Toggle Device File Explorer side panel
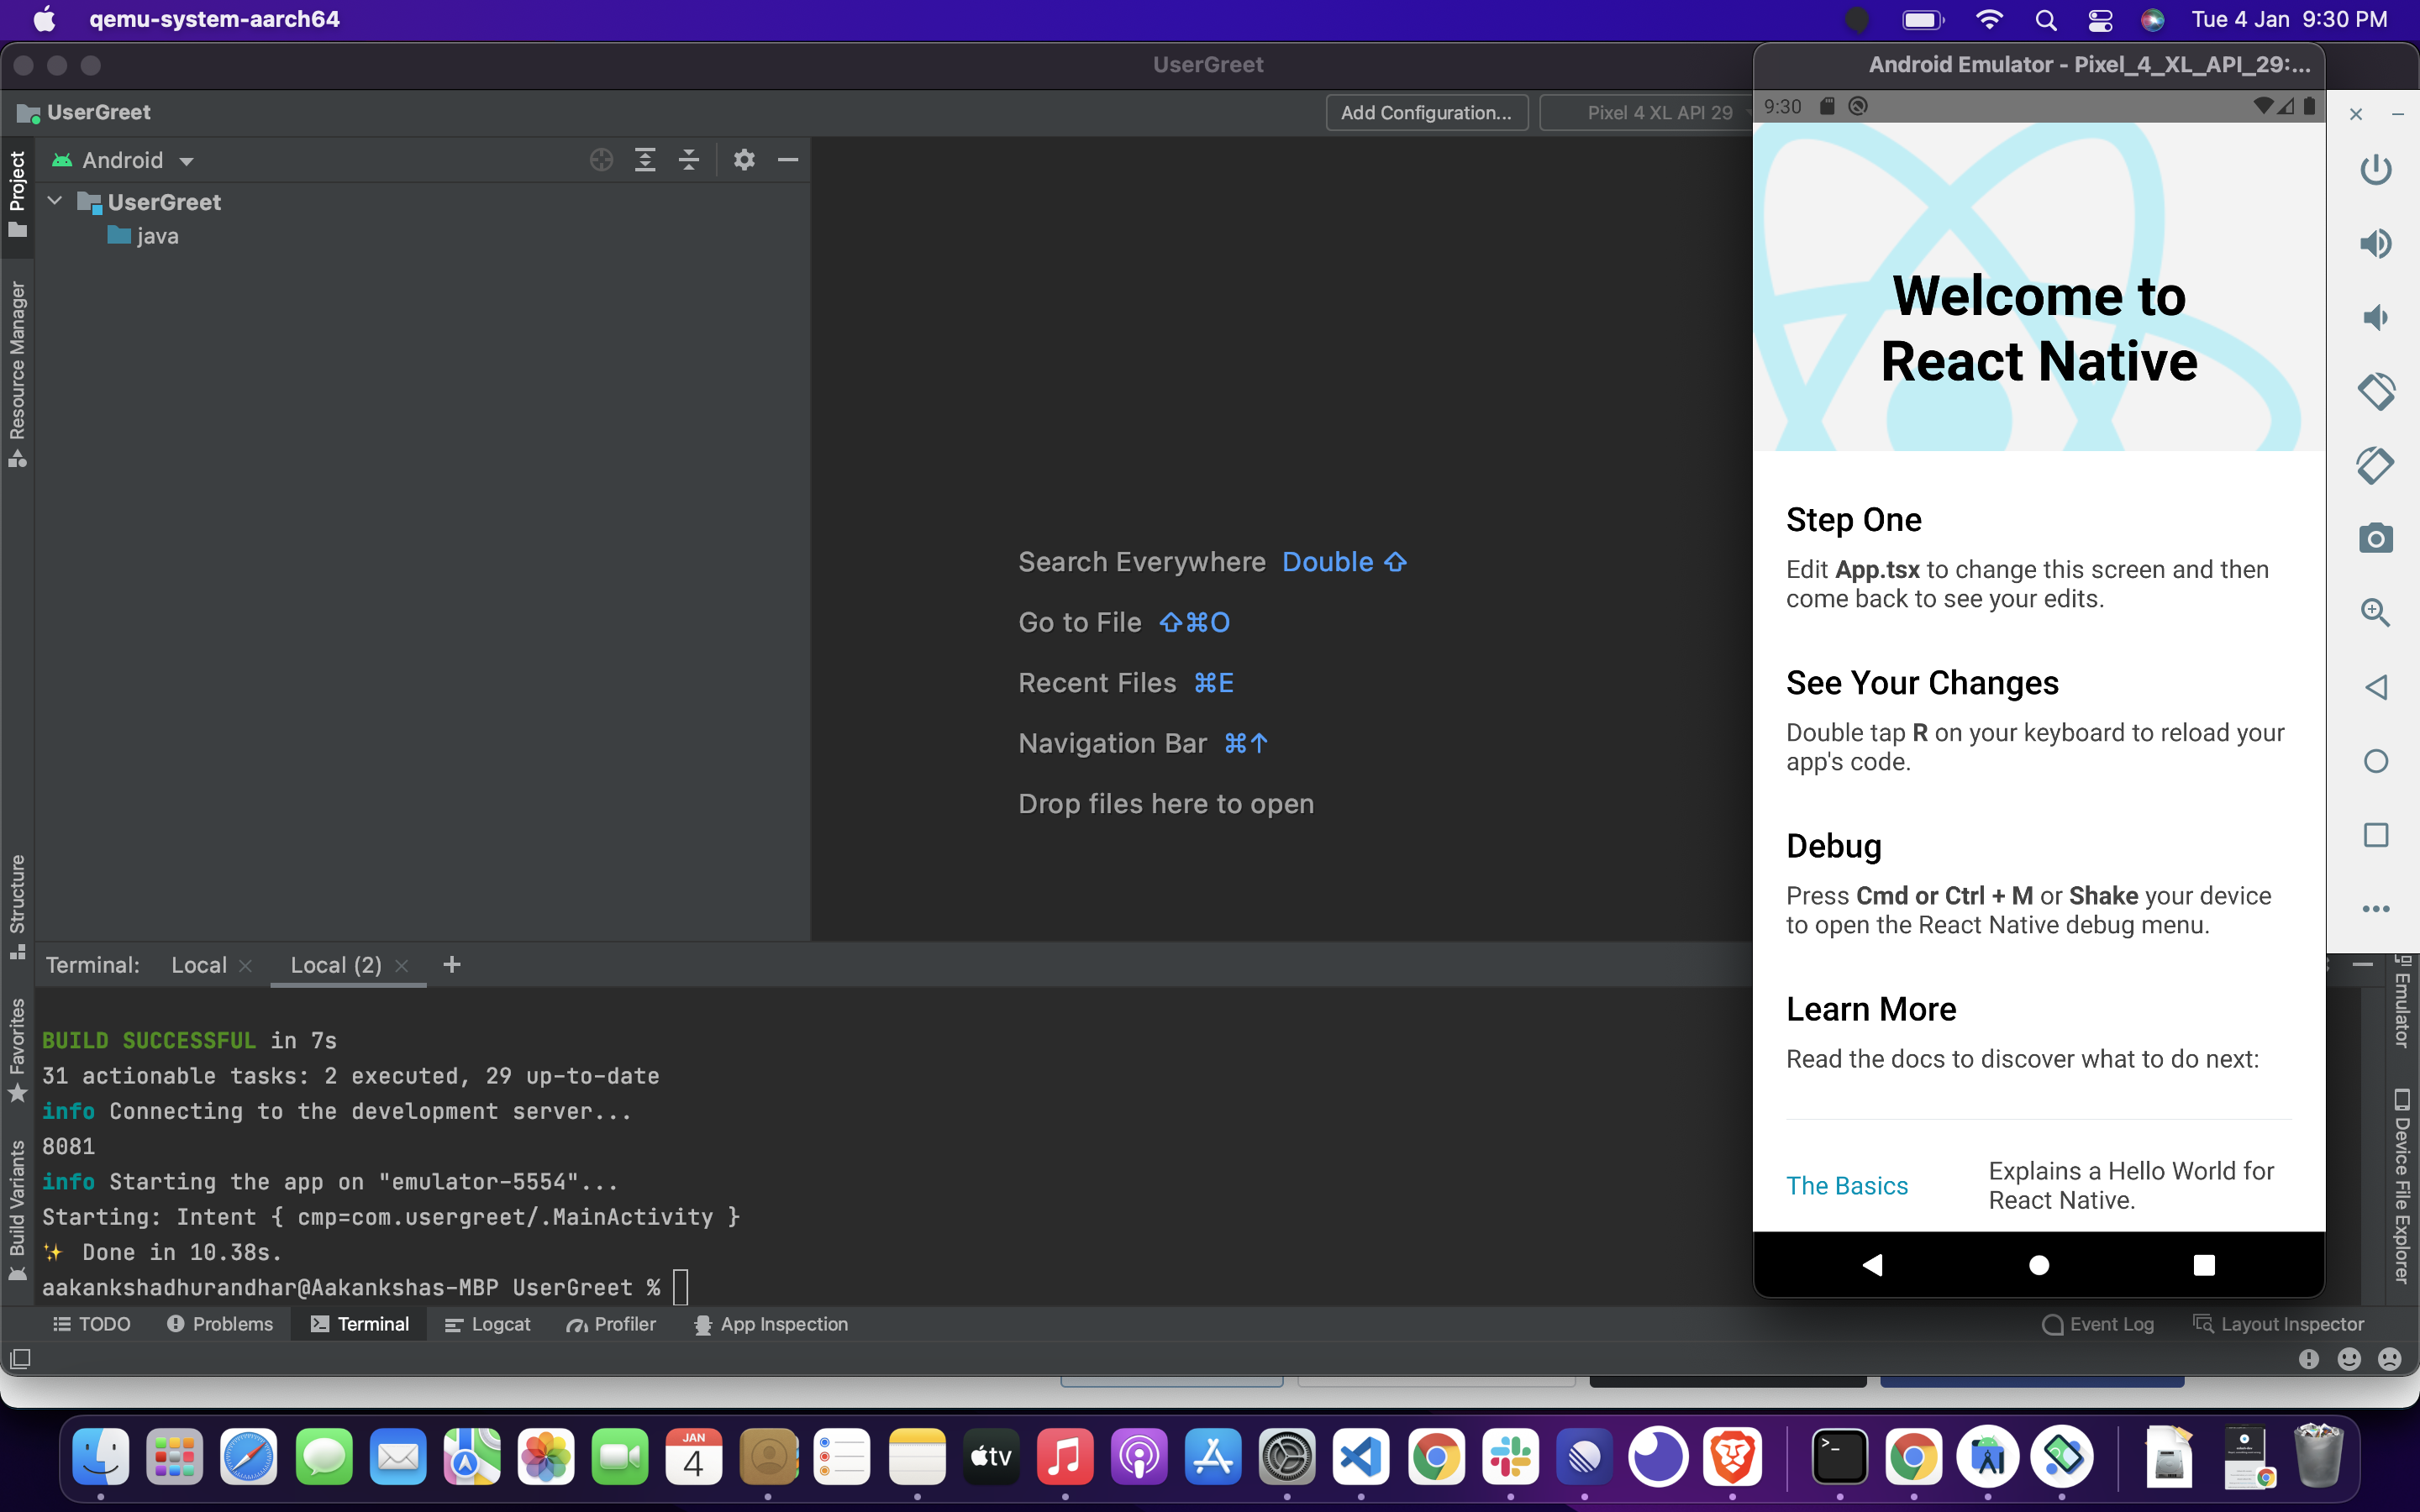This screenshot has height=1512, width=2420. 2402,1185
